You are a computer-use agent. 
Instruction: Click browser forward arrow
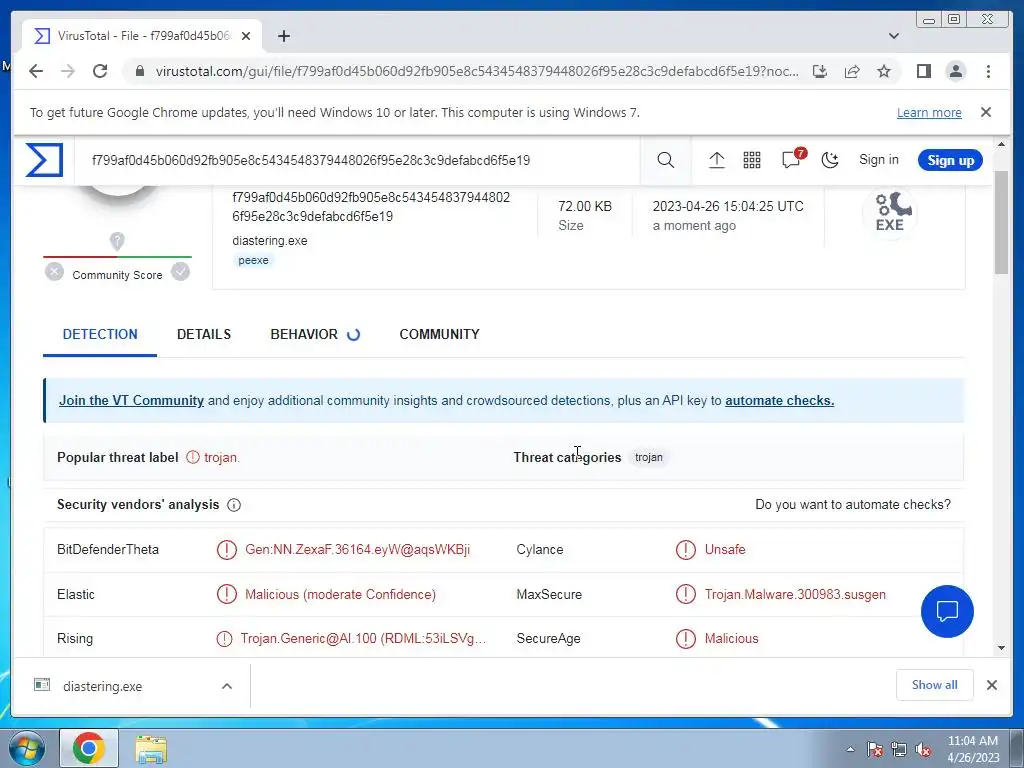68,71
